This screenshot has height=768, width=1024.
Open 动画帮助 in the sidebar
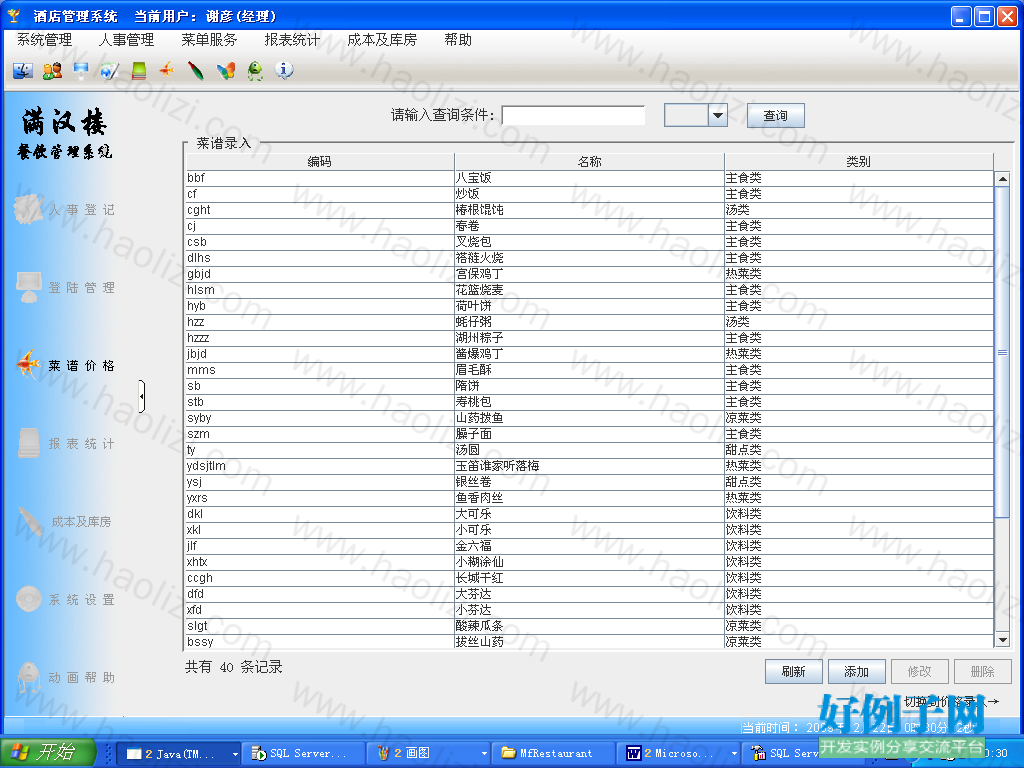pyautogui.click(x=65, y=677)
